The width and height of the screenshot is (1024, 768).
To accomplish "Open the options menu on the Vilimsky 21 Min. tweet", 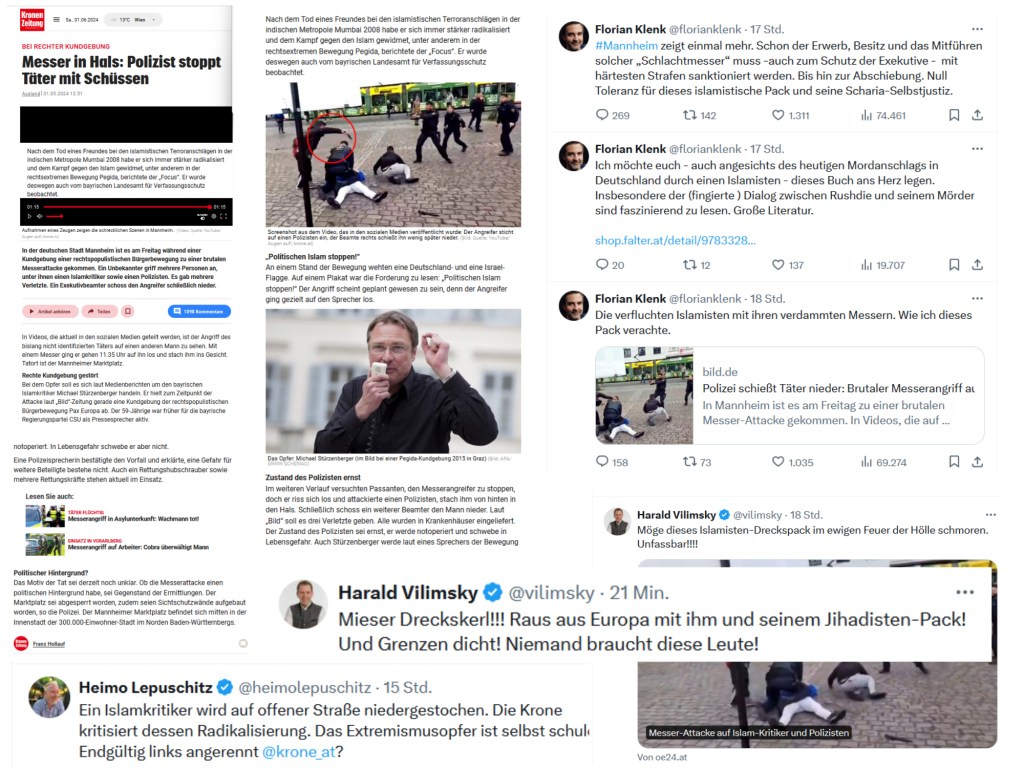I will [965, 592].
